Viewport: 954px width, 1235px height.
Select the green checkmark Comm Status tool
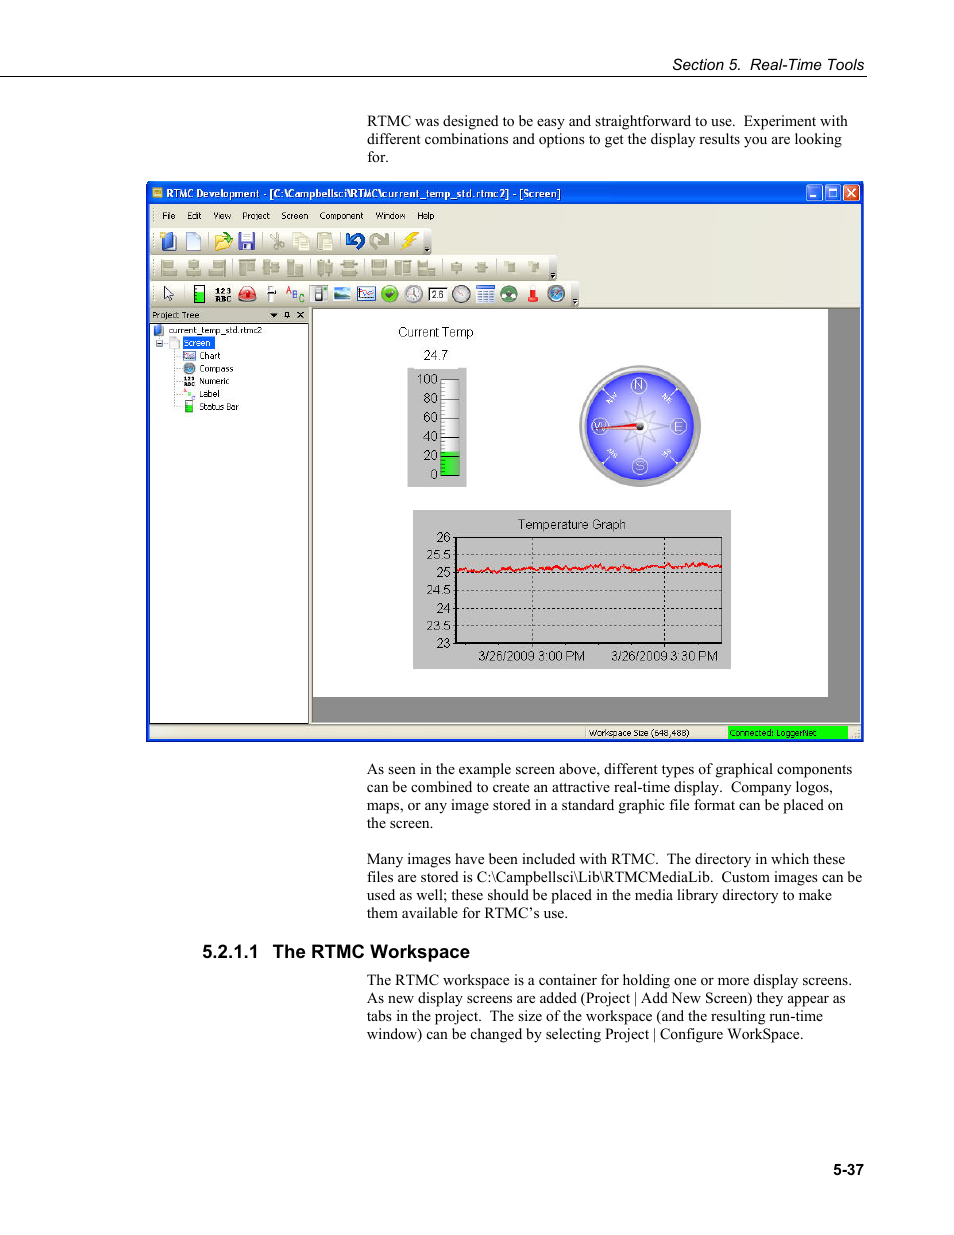point(390,294)
